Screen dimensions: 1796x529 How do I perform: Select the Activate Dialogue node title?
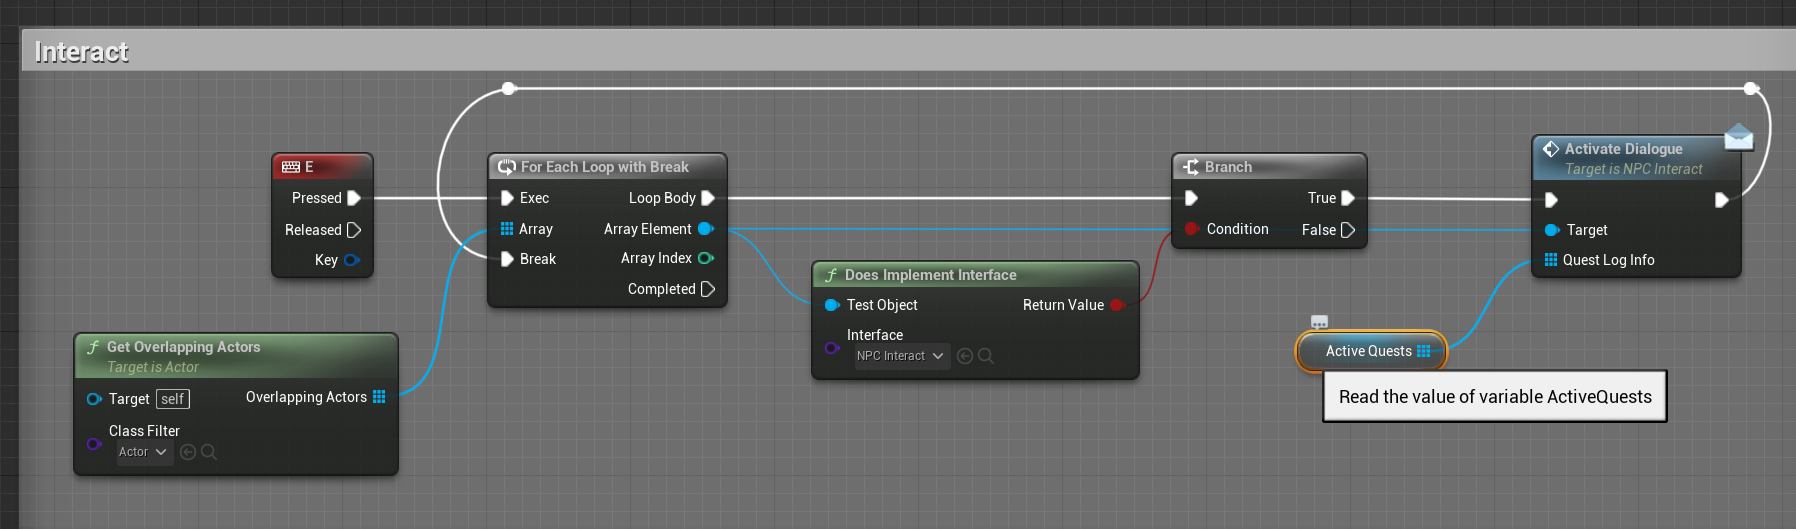click(1624, 149)
